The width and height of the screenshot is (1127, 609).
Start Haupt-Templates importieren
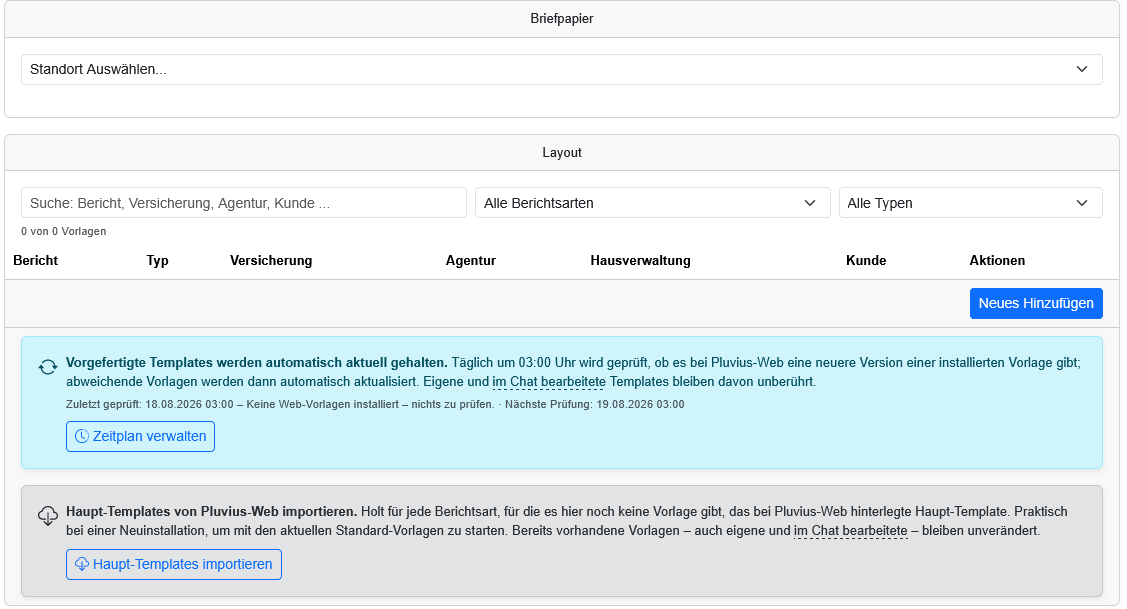pyautogui.click(x=174, y=564)
